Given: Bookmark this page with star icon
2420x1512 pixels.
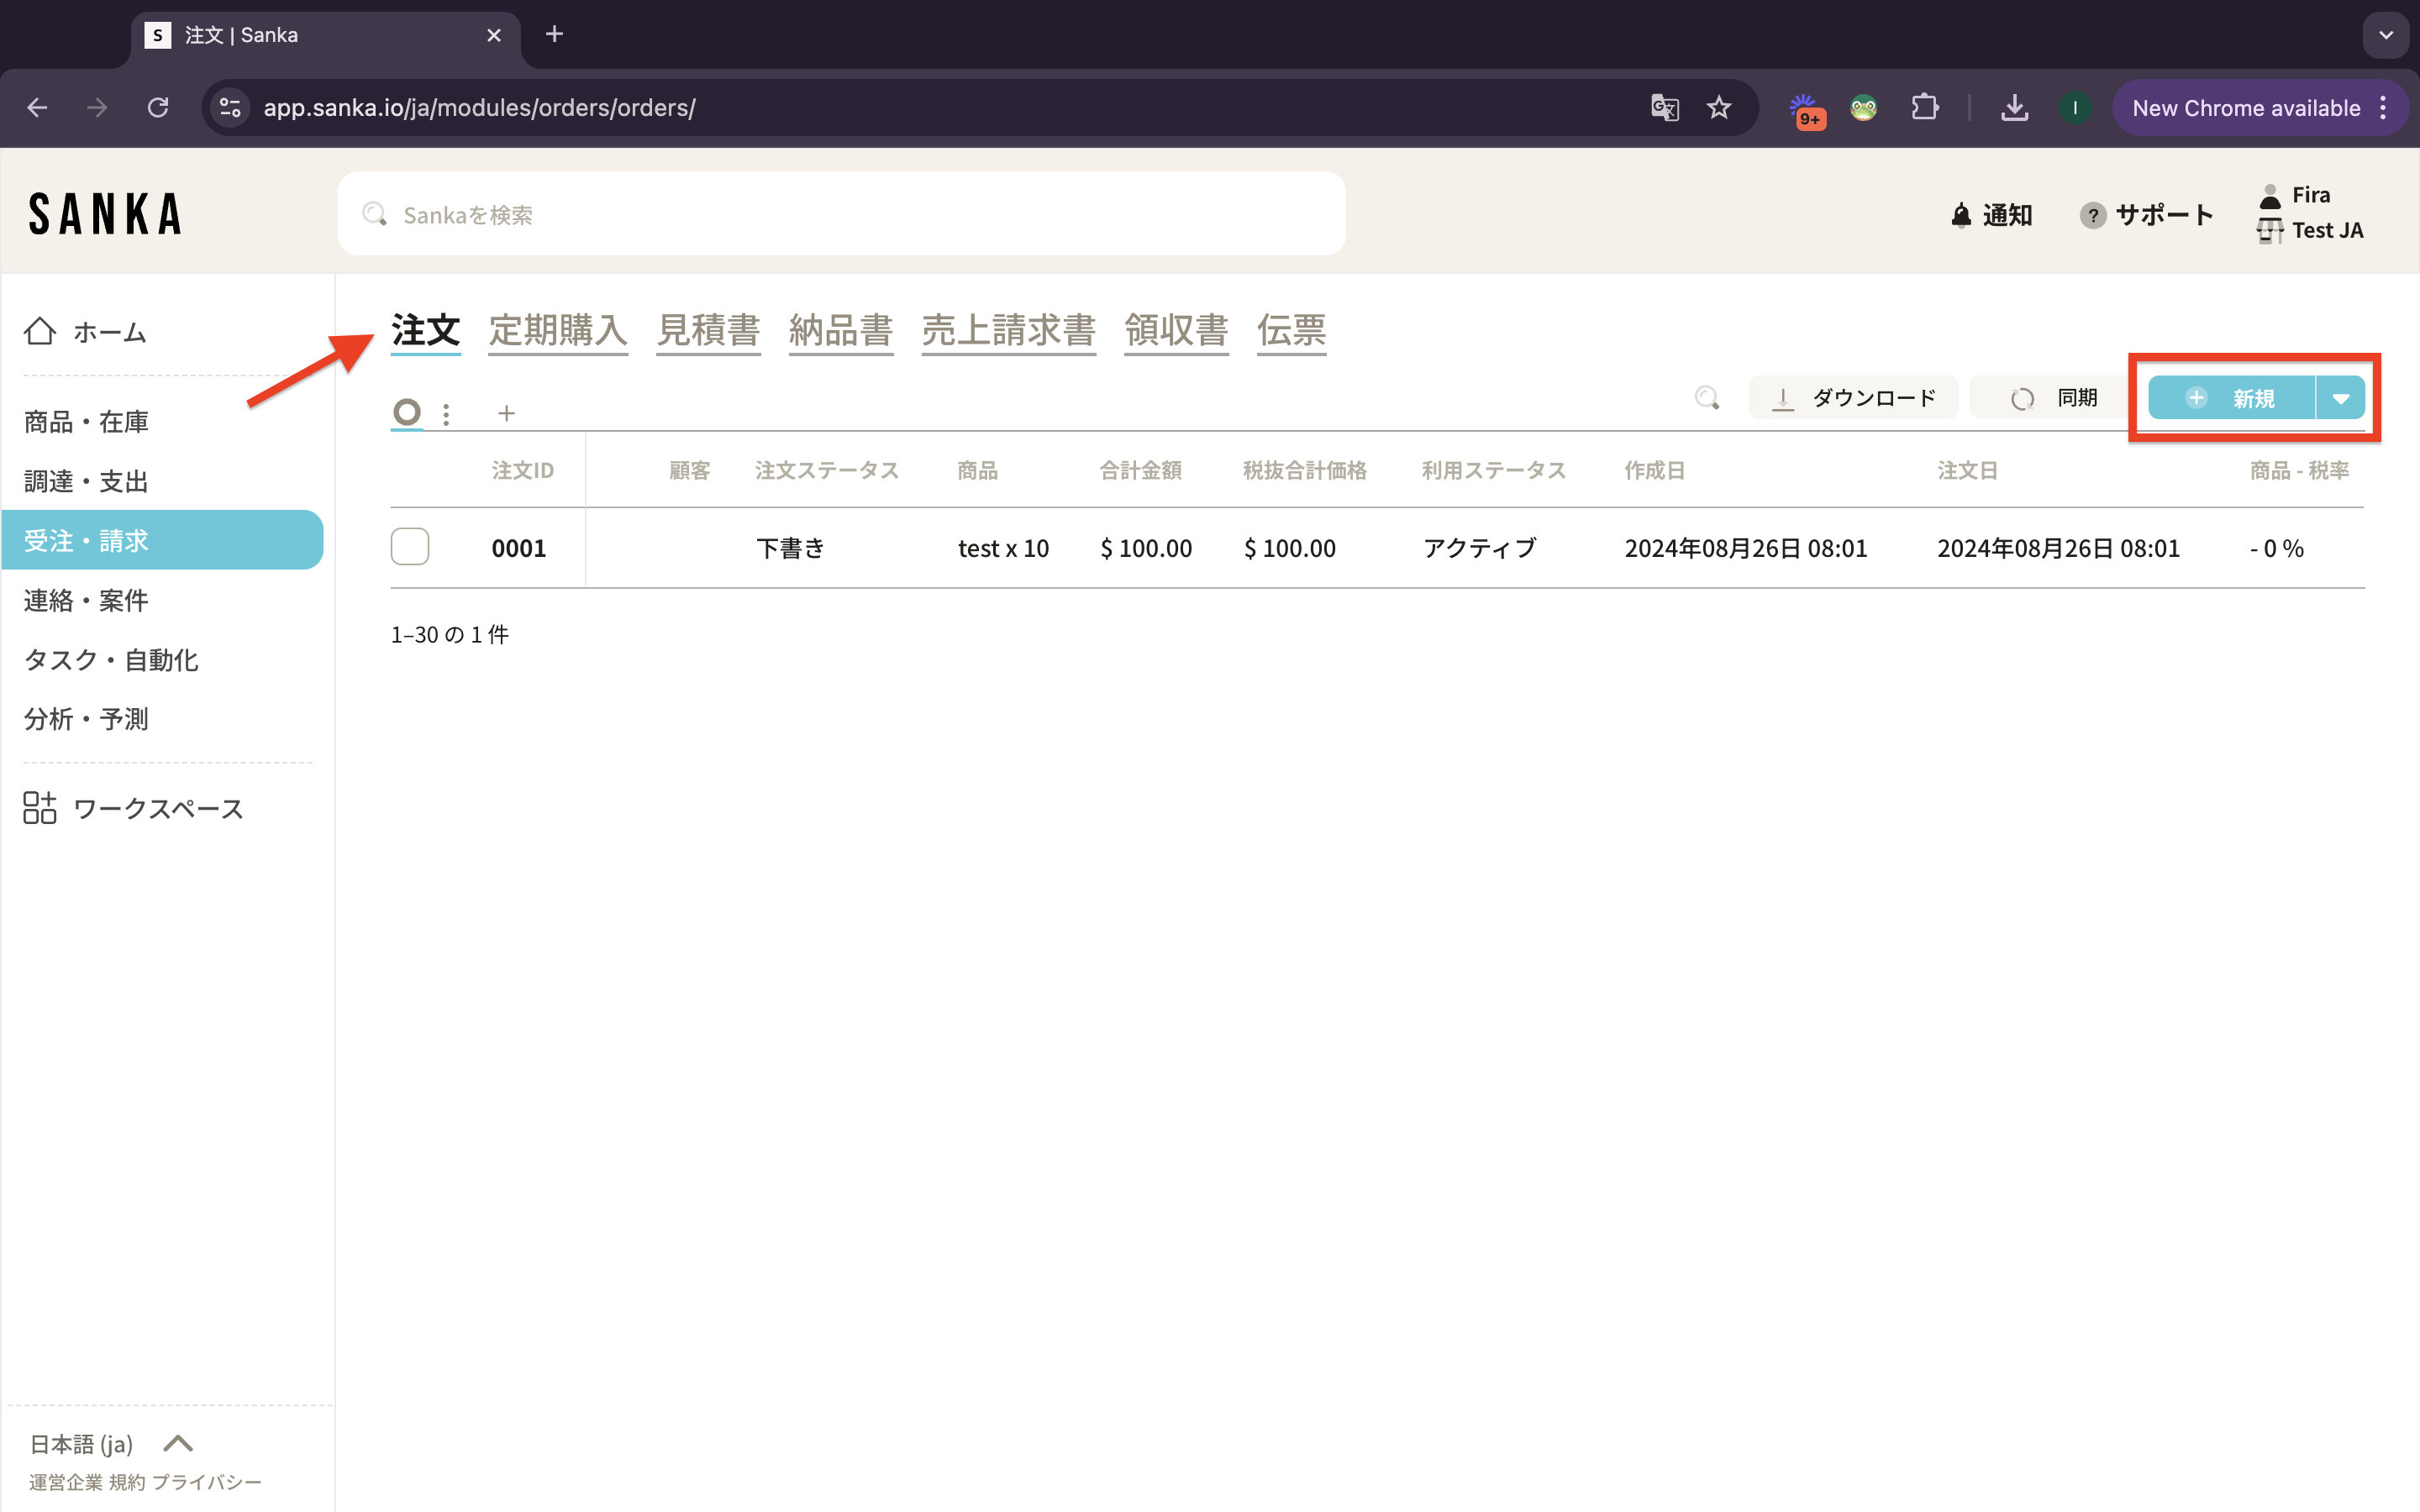Looking at the screenshot, I should 1719,108.
